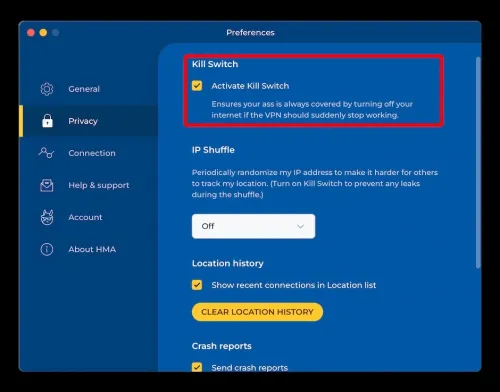Close the Preferences window with red button
Screen dimensions: 500x392
(31, 33)
